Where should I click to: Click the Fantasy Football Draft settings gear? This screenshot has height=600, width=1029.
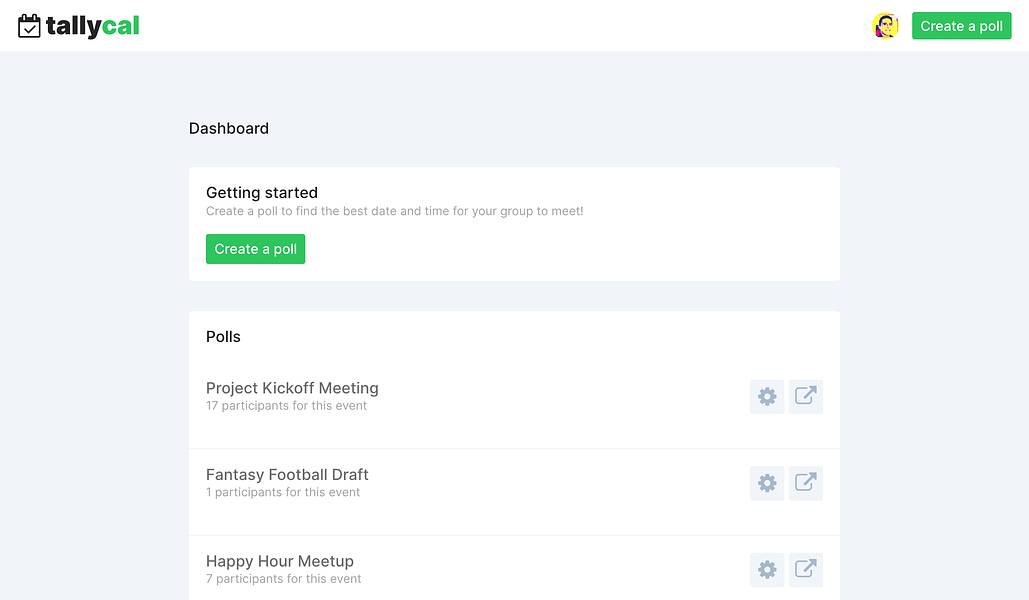pyautogui.click(x=767, y=483)
